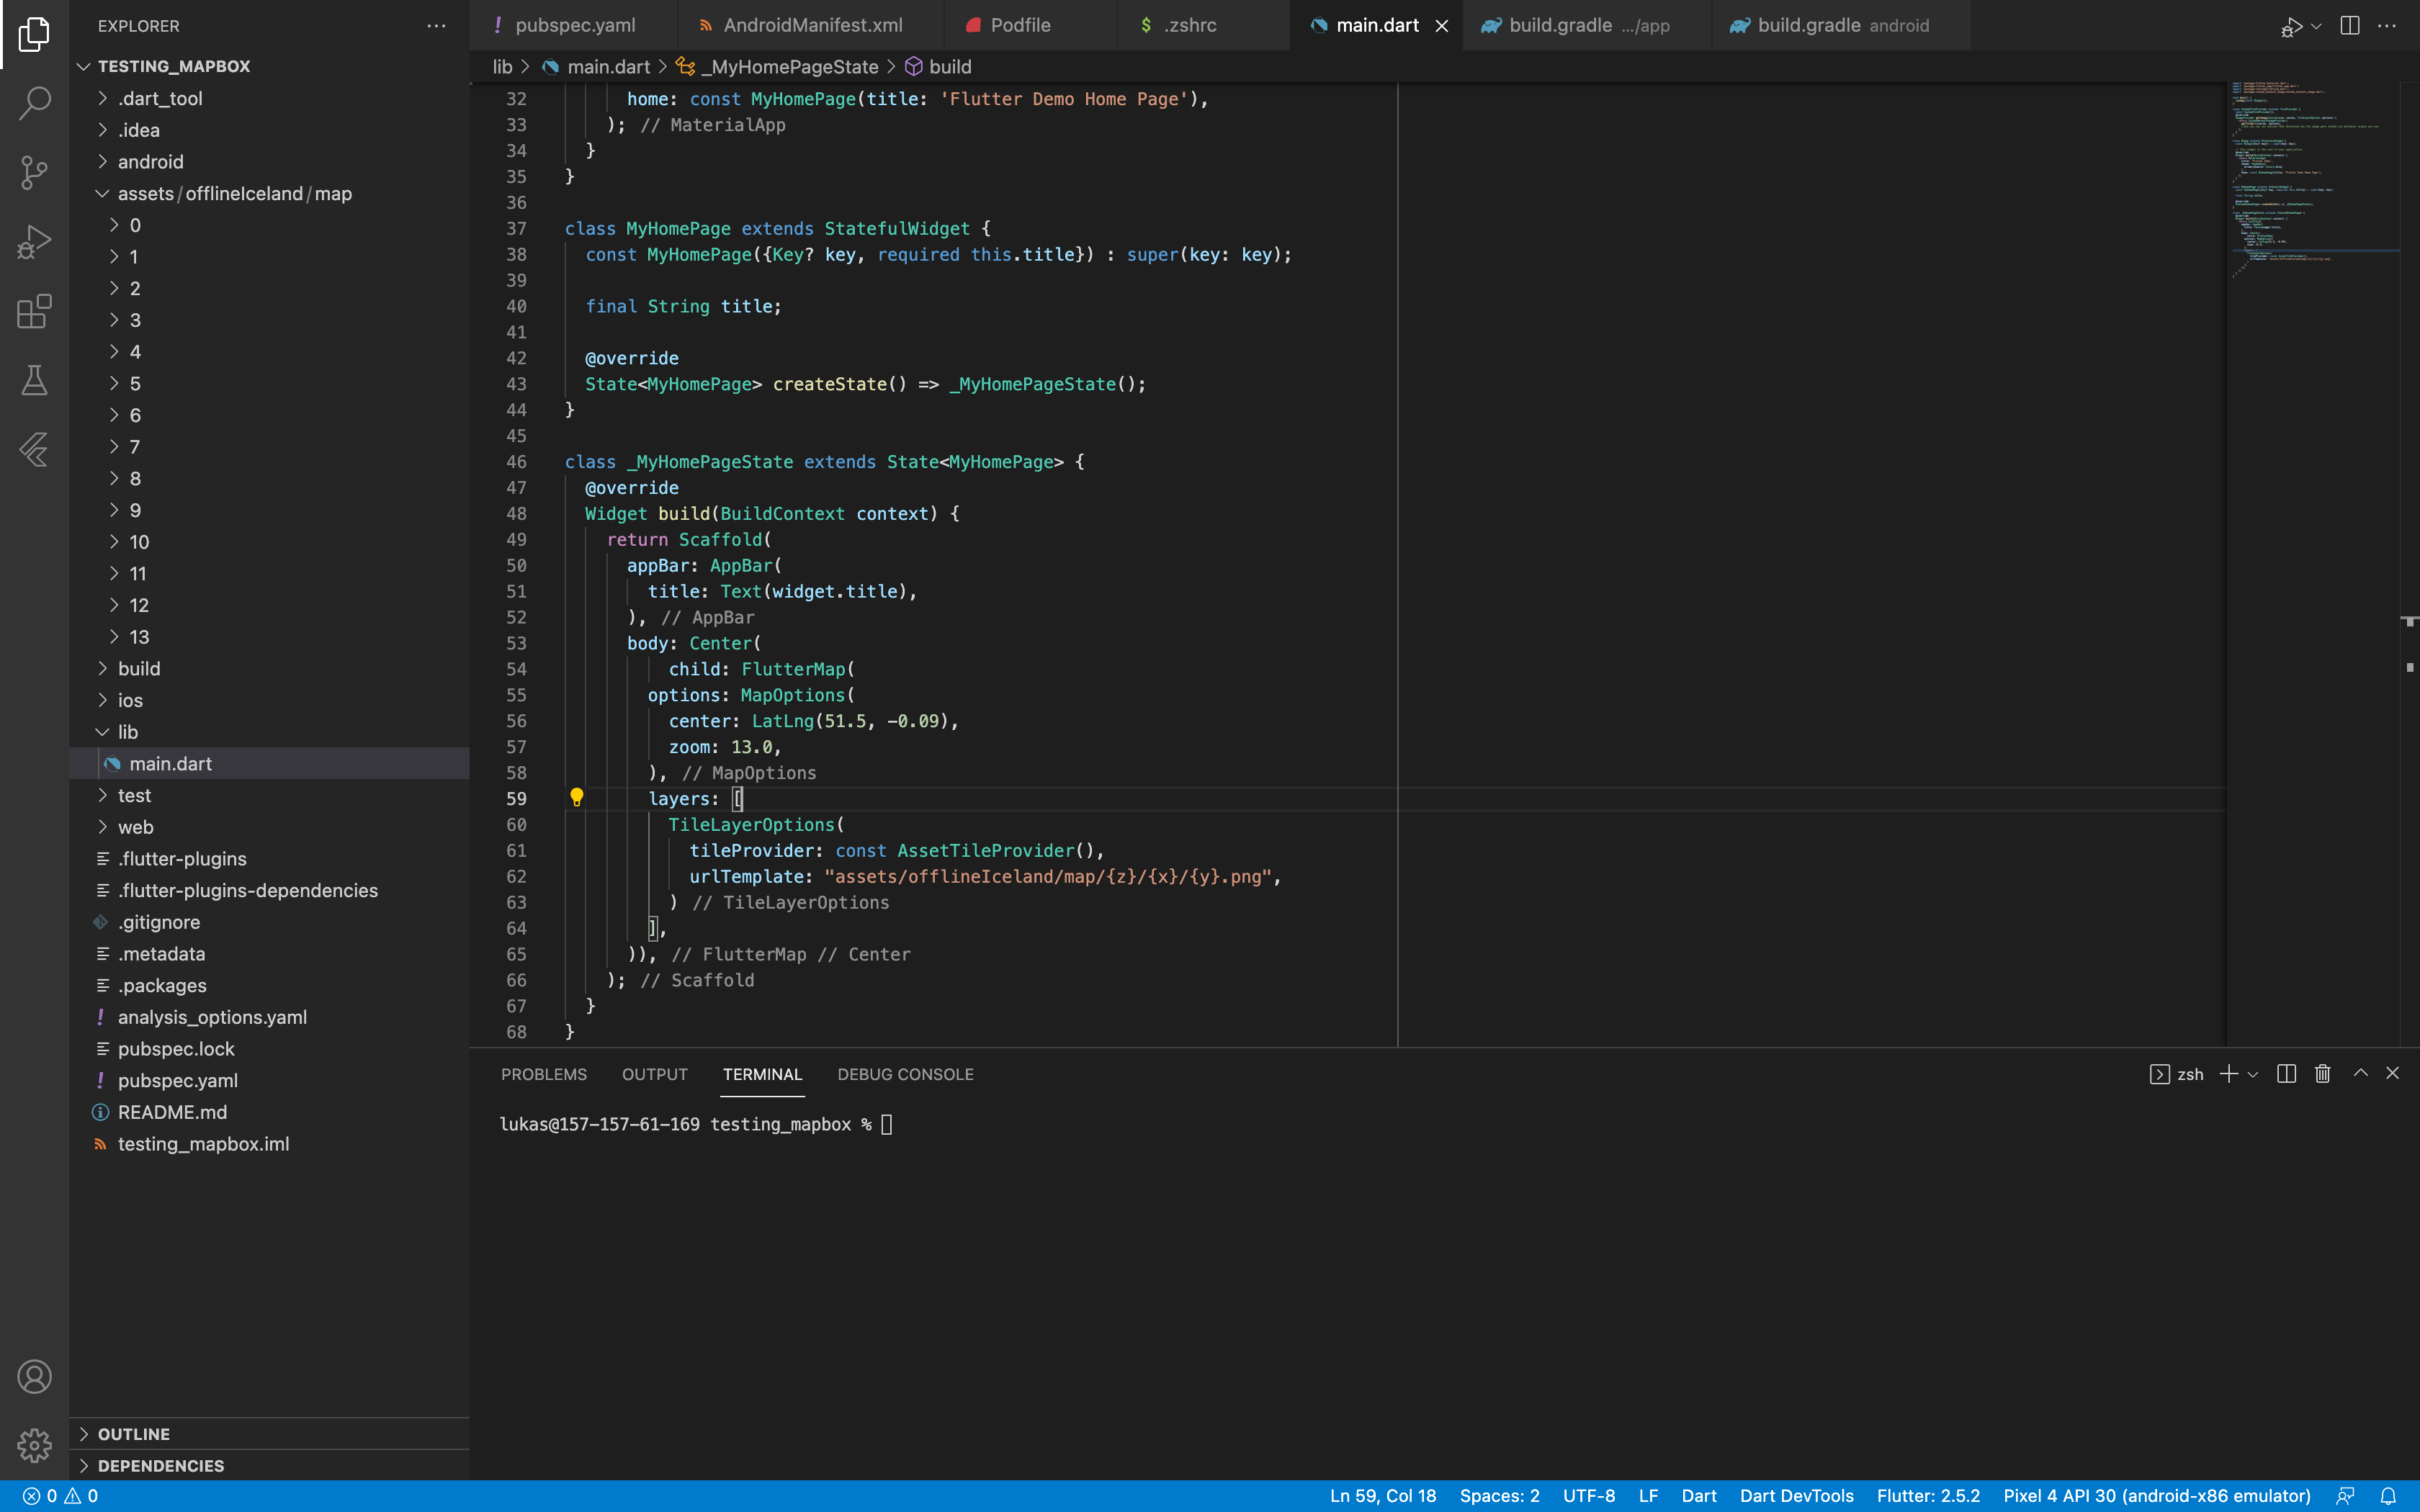
Task: Open the Testing view in the sidebar
Action: tap(34, 380)
